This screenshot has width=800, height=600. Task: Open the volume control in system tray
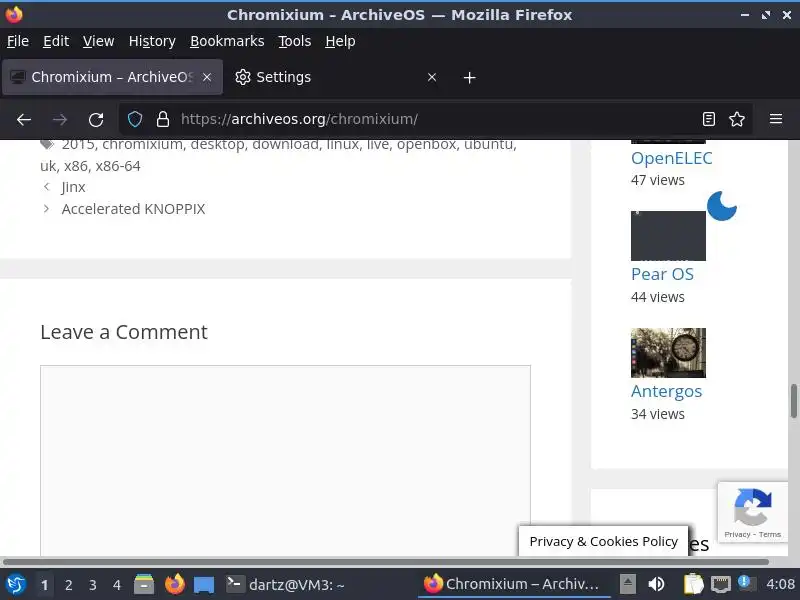click(x=656, y=584)
